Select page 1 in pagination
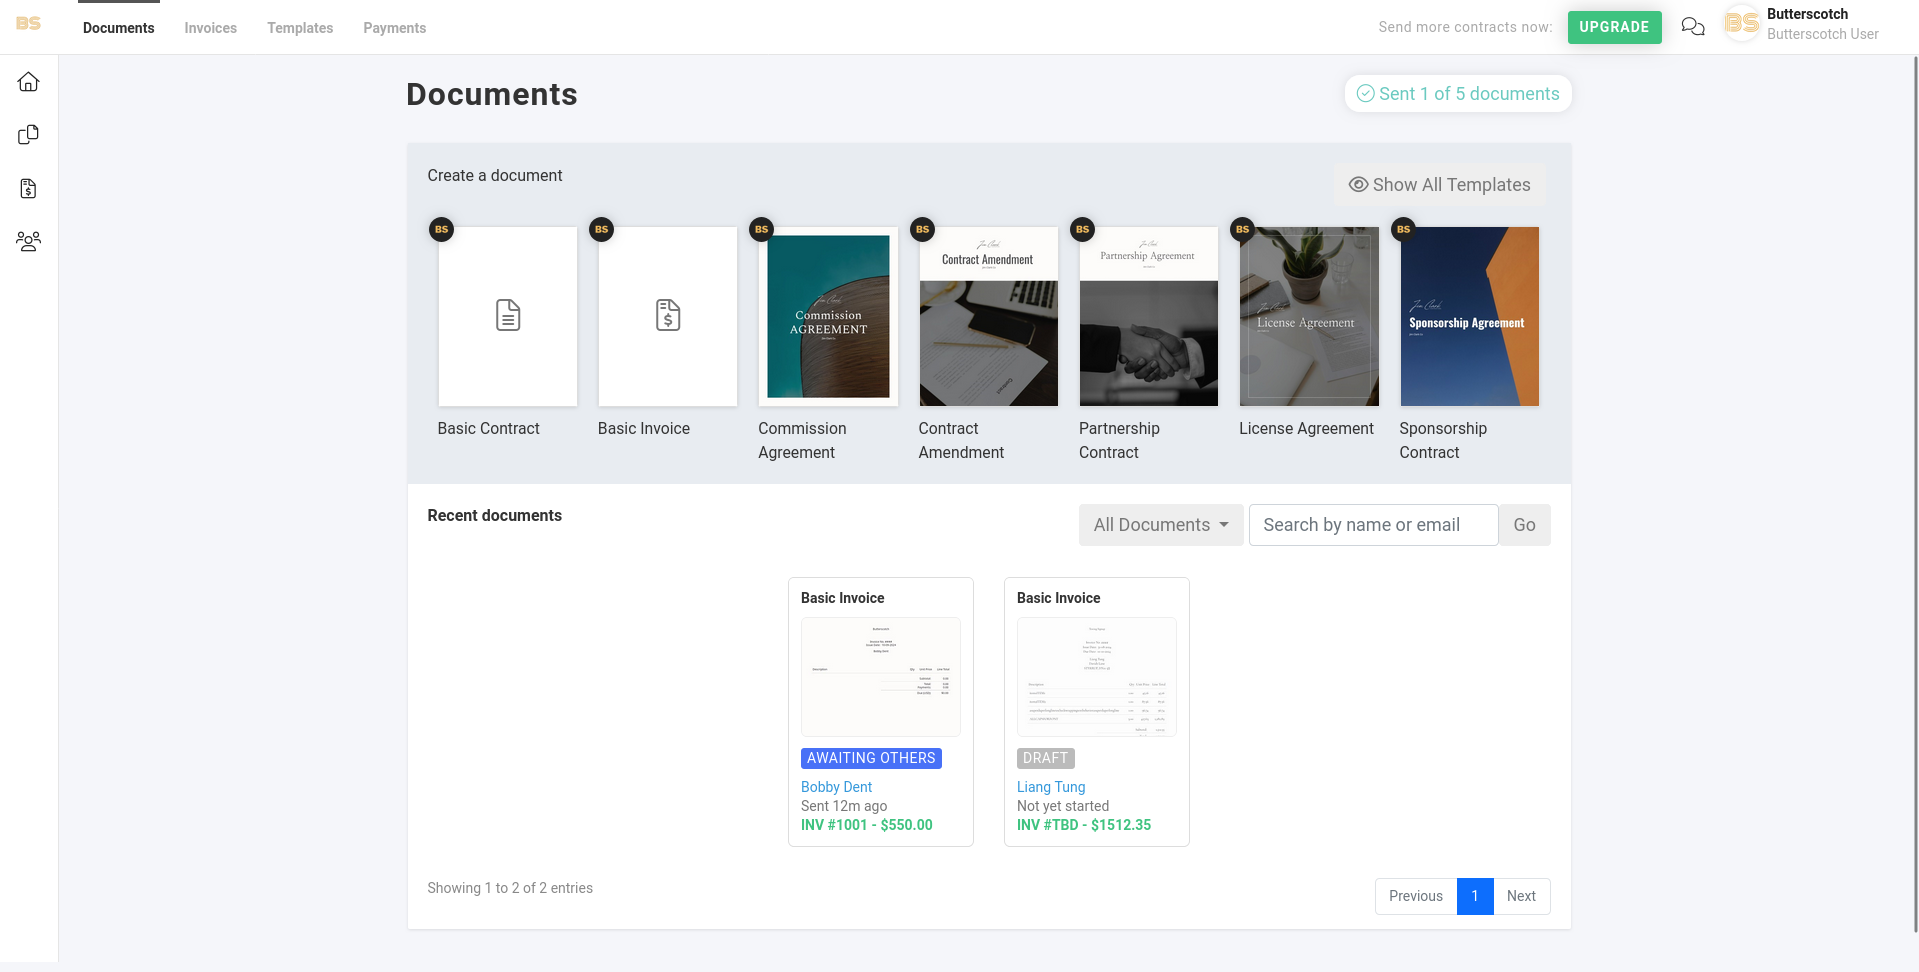 [1475, 896]
